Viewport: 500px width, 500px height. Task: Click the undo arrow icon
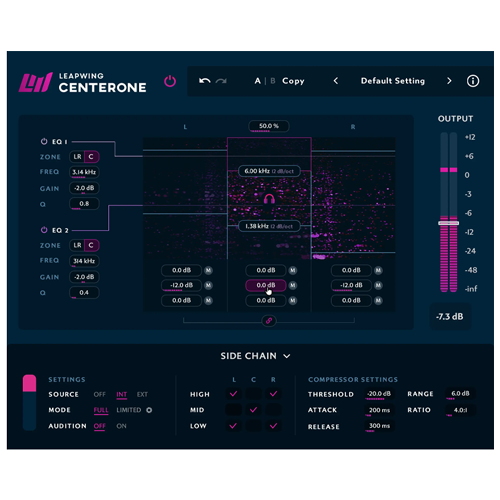click(x=205, y=81)
